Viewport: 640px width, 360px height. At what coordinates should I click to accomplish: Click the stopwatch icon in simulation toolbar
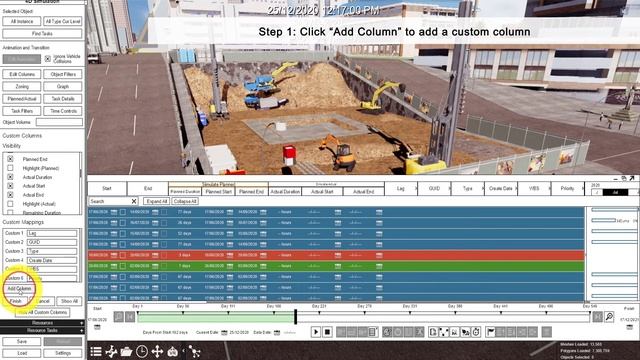476,332
